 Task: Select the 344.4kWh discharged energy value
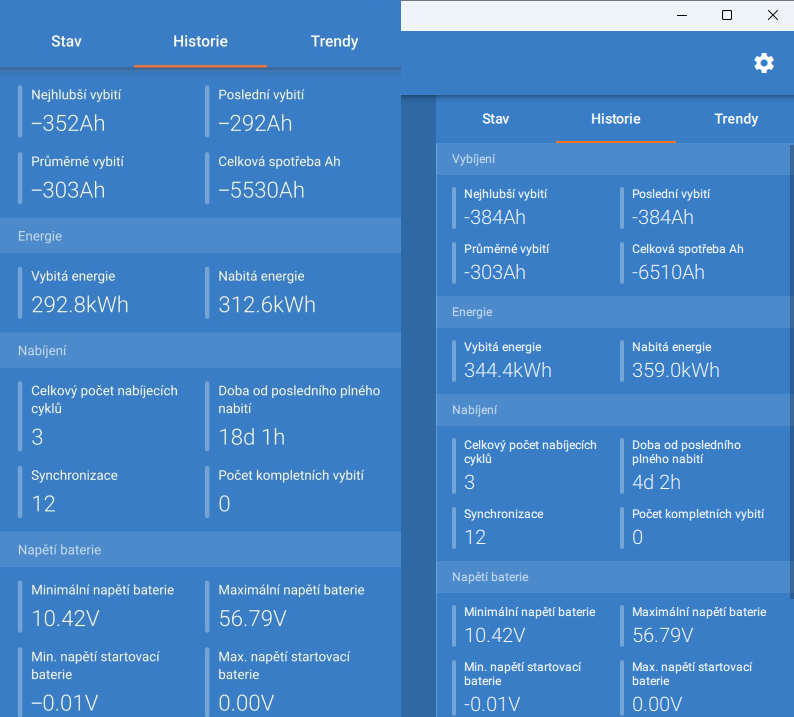508,370
